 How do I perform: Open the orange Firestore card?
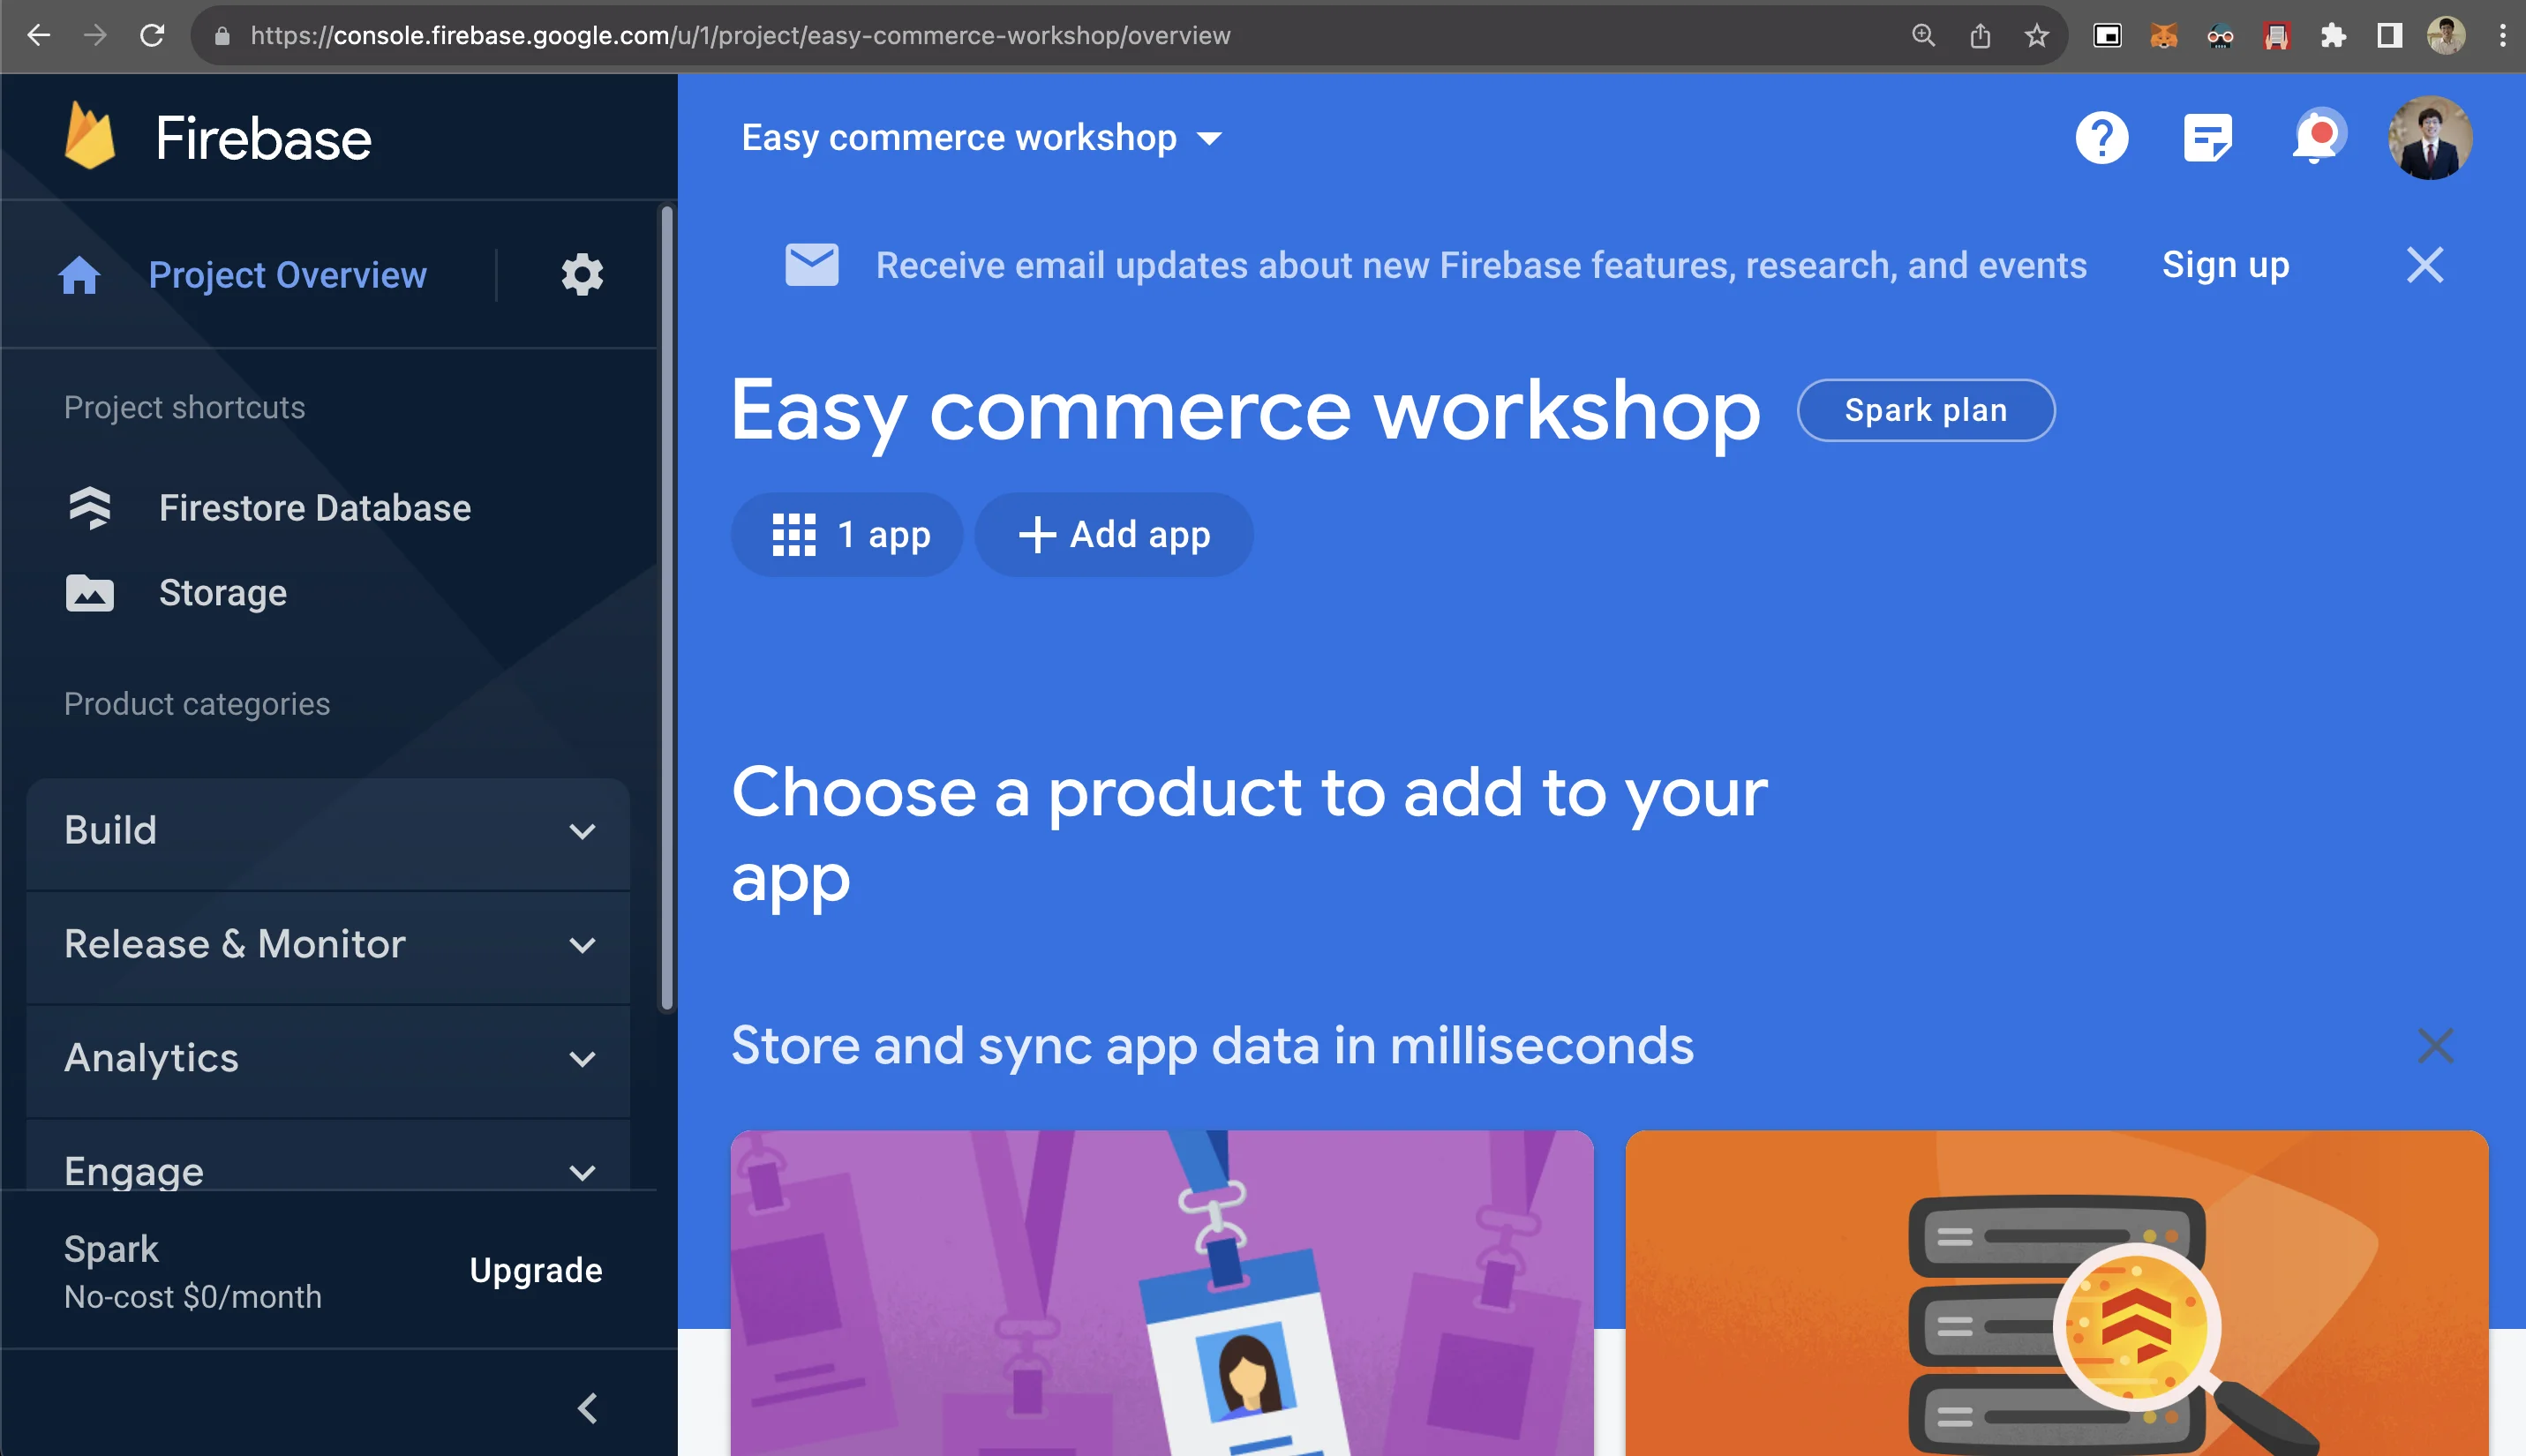[2056, 1293]
